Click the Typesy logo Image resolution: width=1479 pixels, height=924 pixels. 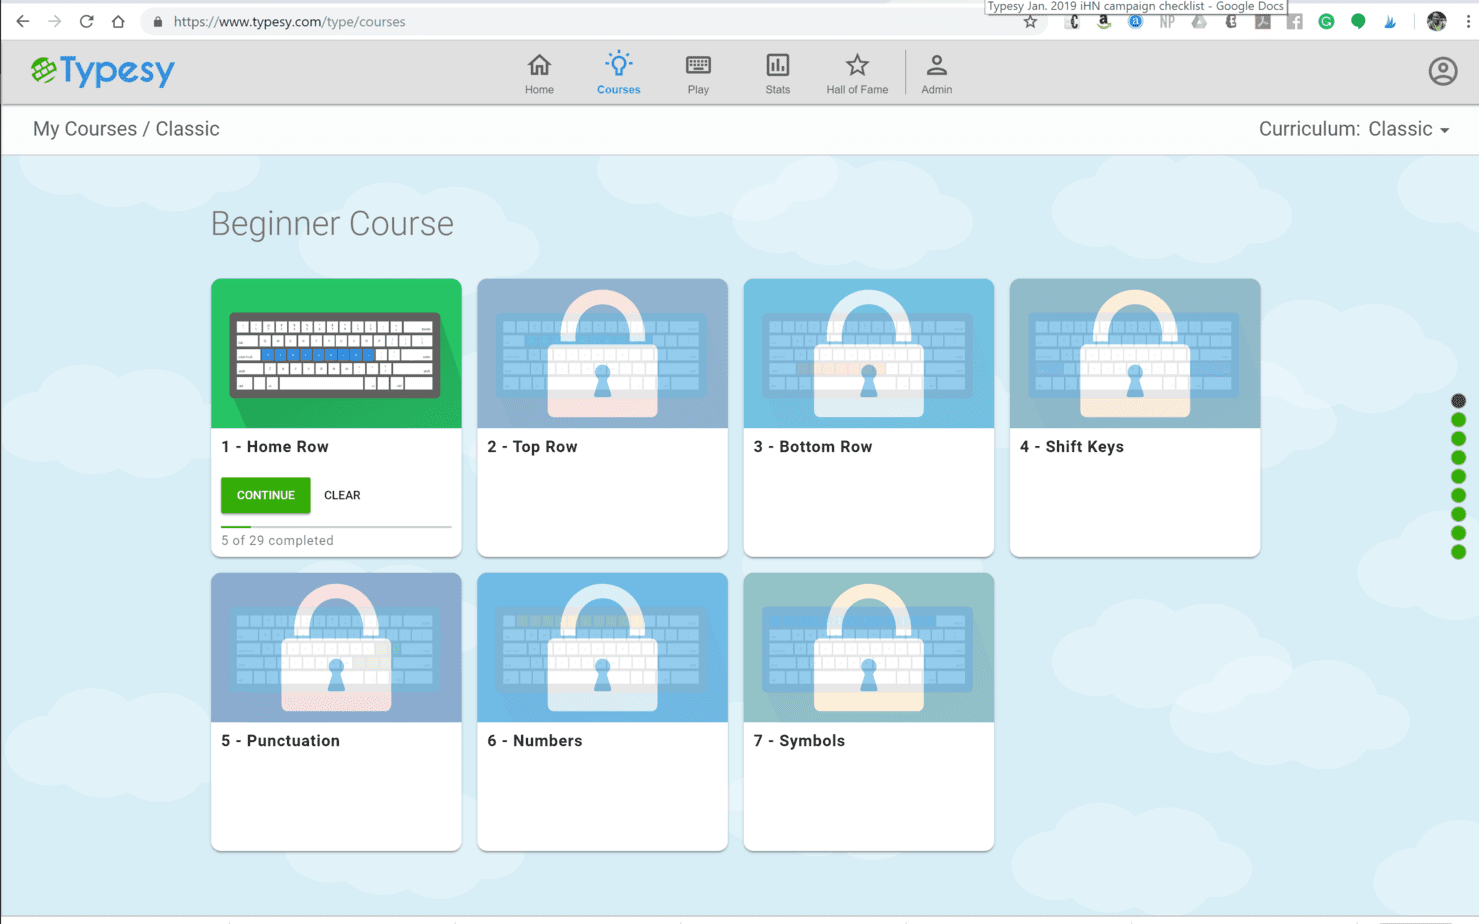point(103,71)
